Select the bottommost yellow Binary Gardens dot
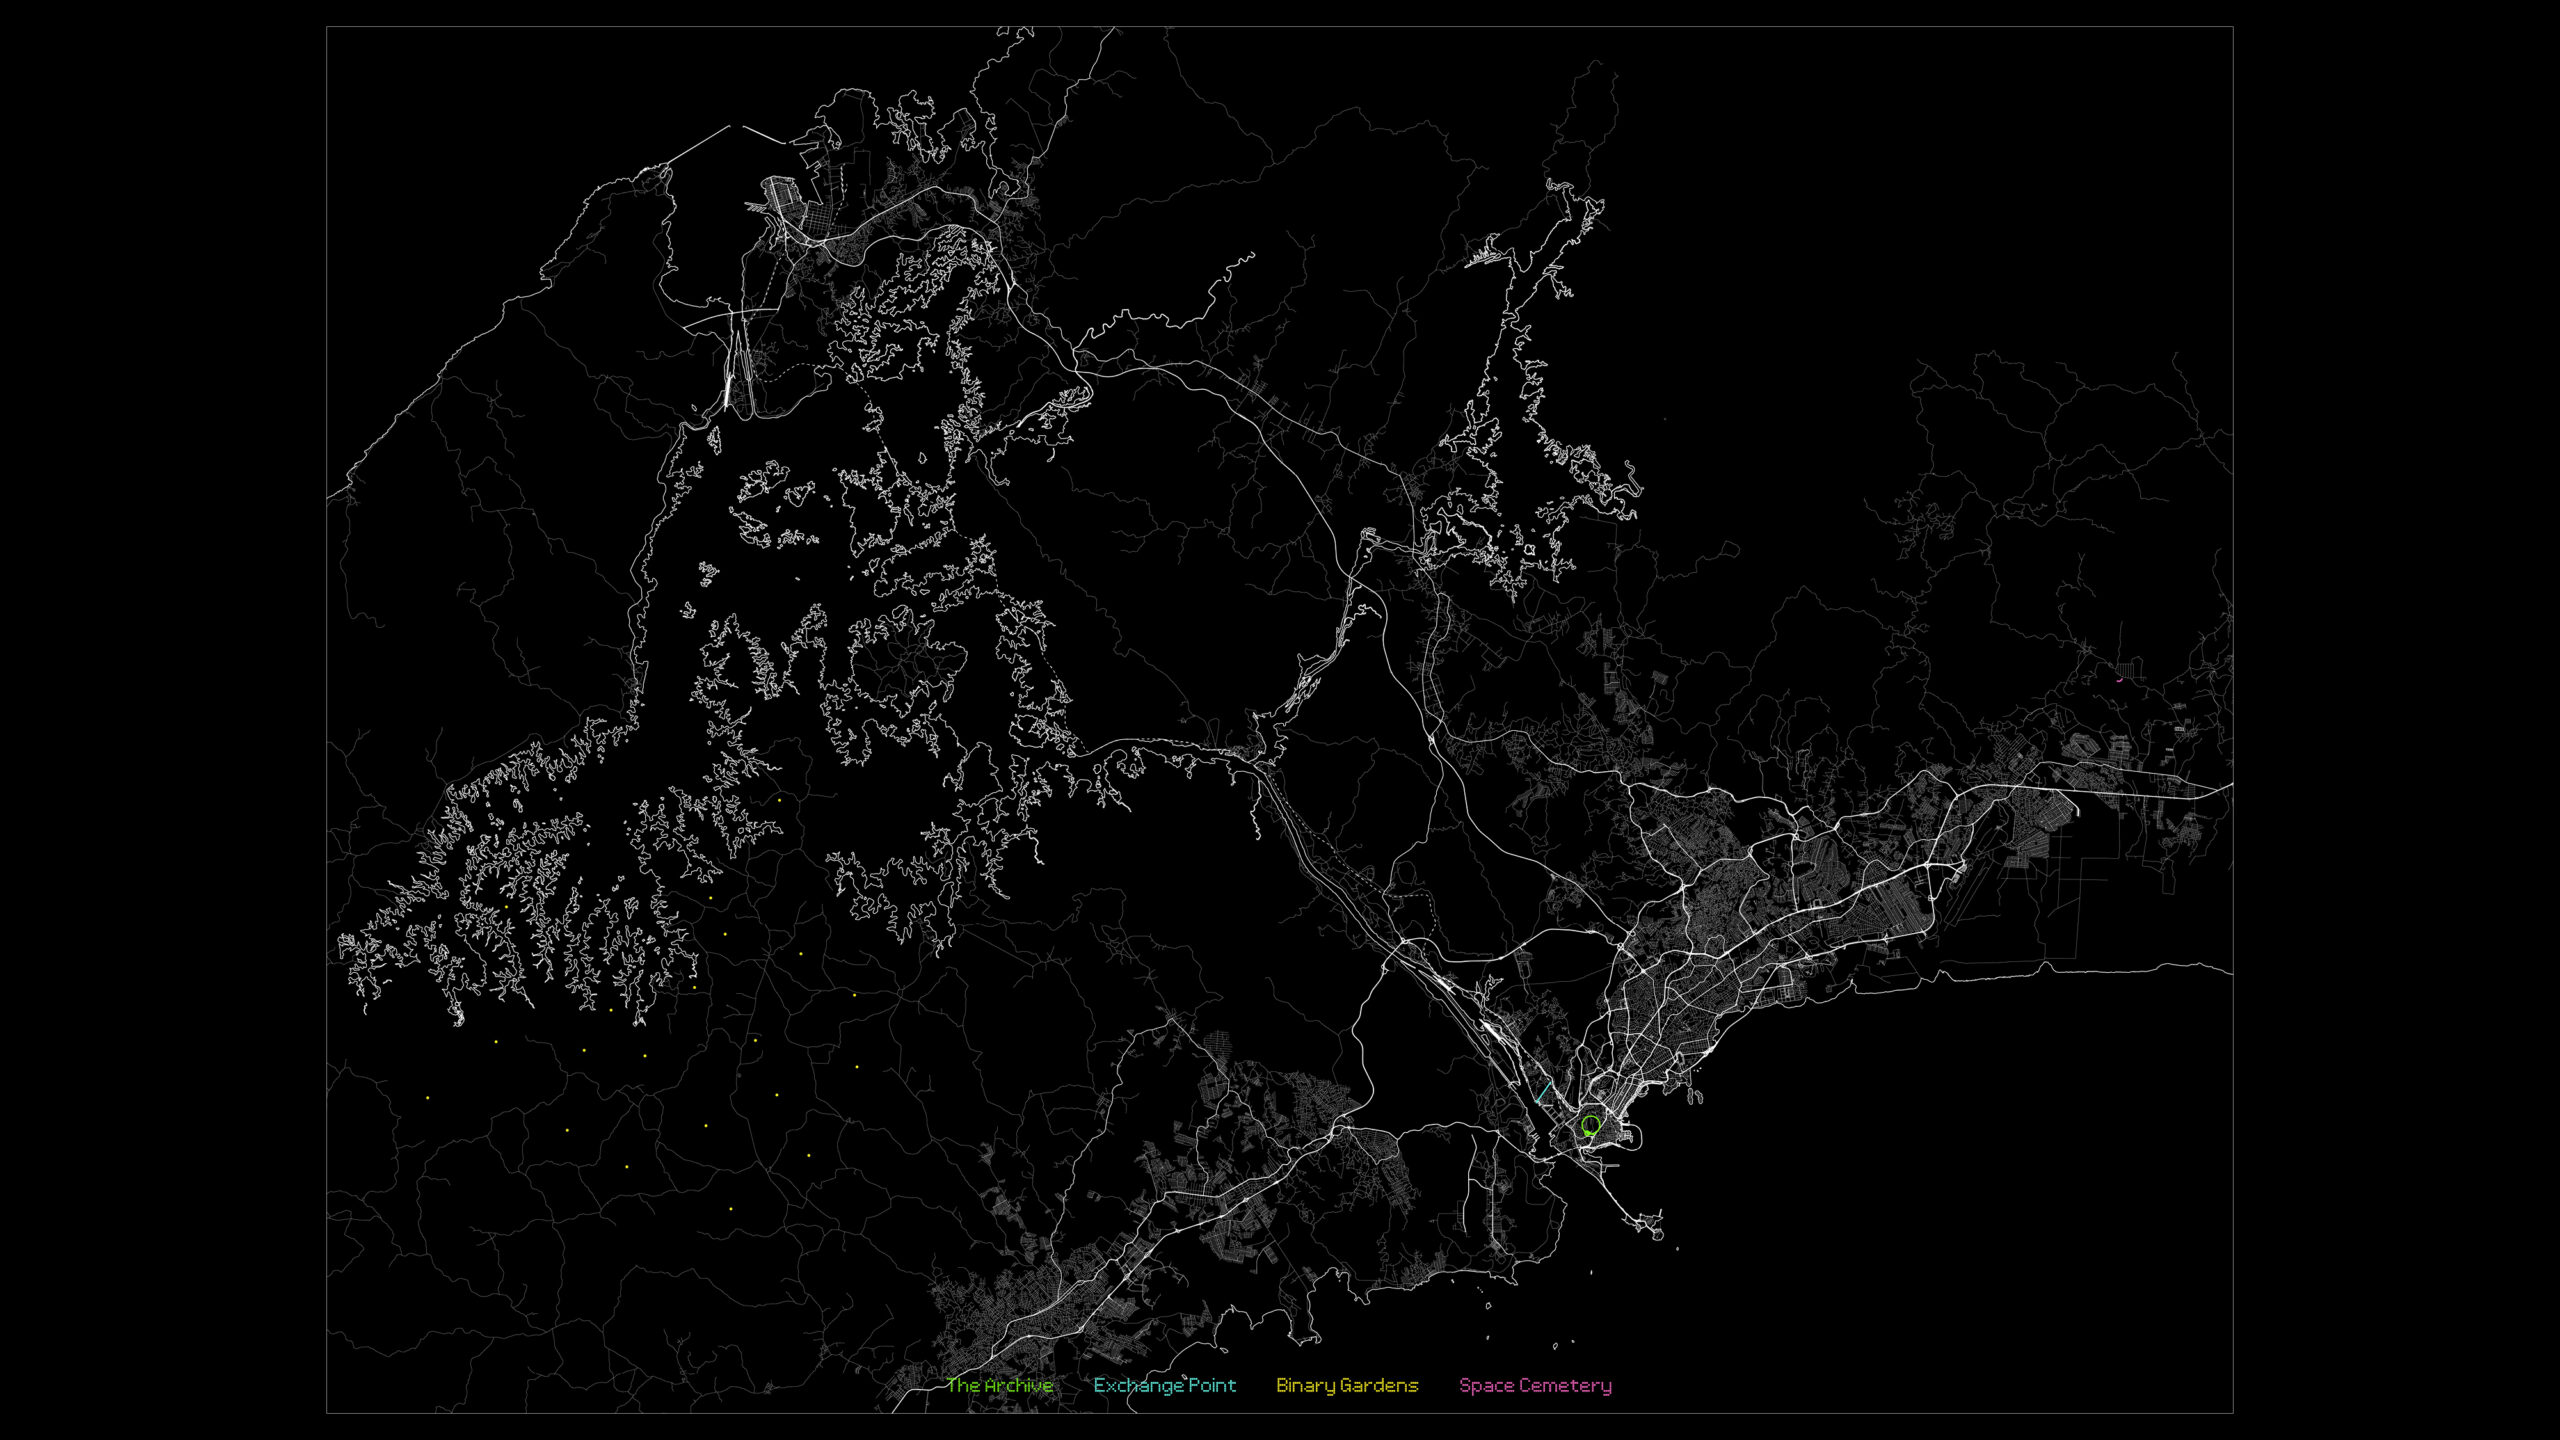This screenshot has height=1440, width=2560. (x=731, y=1209)
